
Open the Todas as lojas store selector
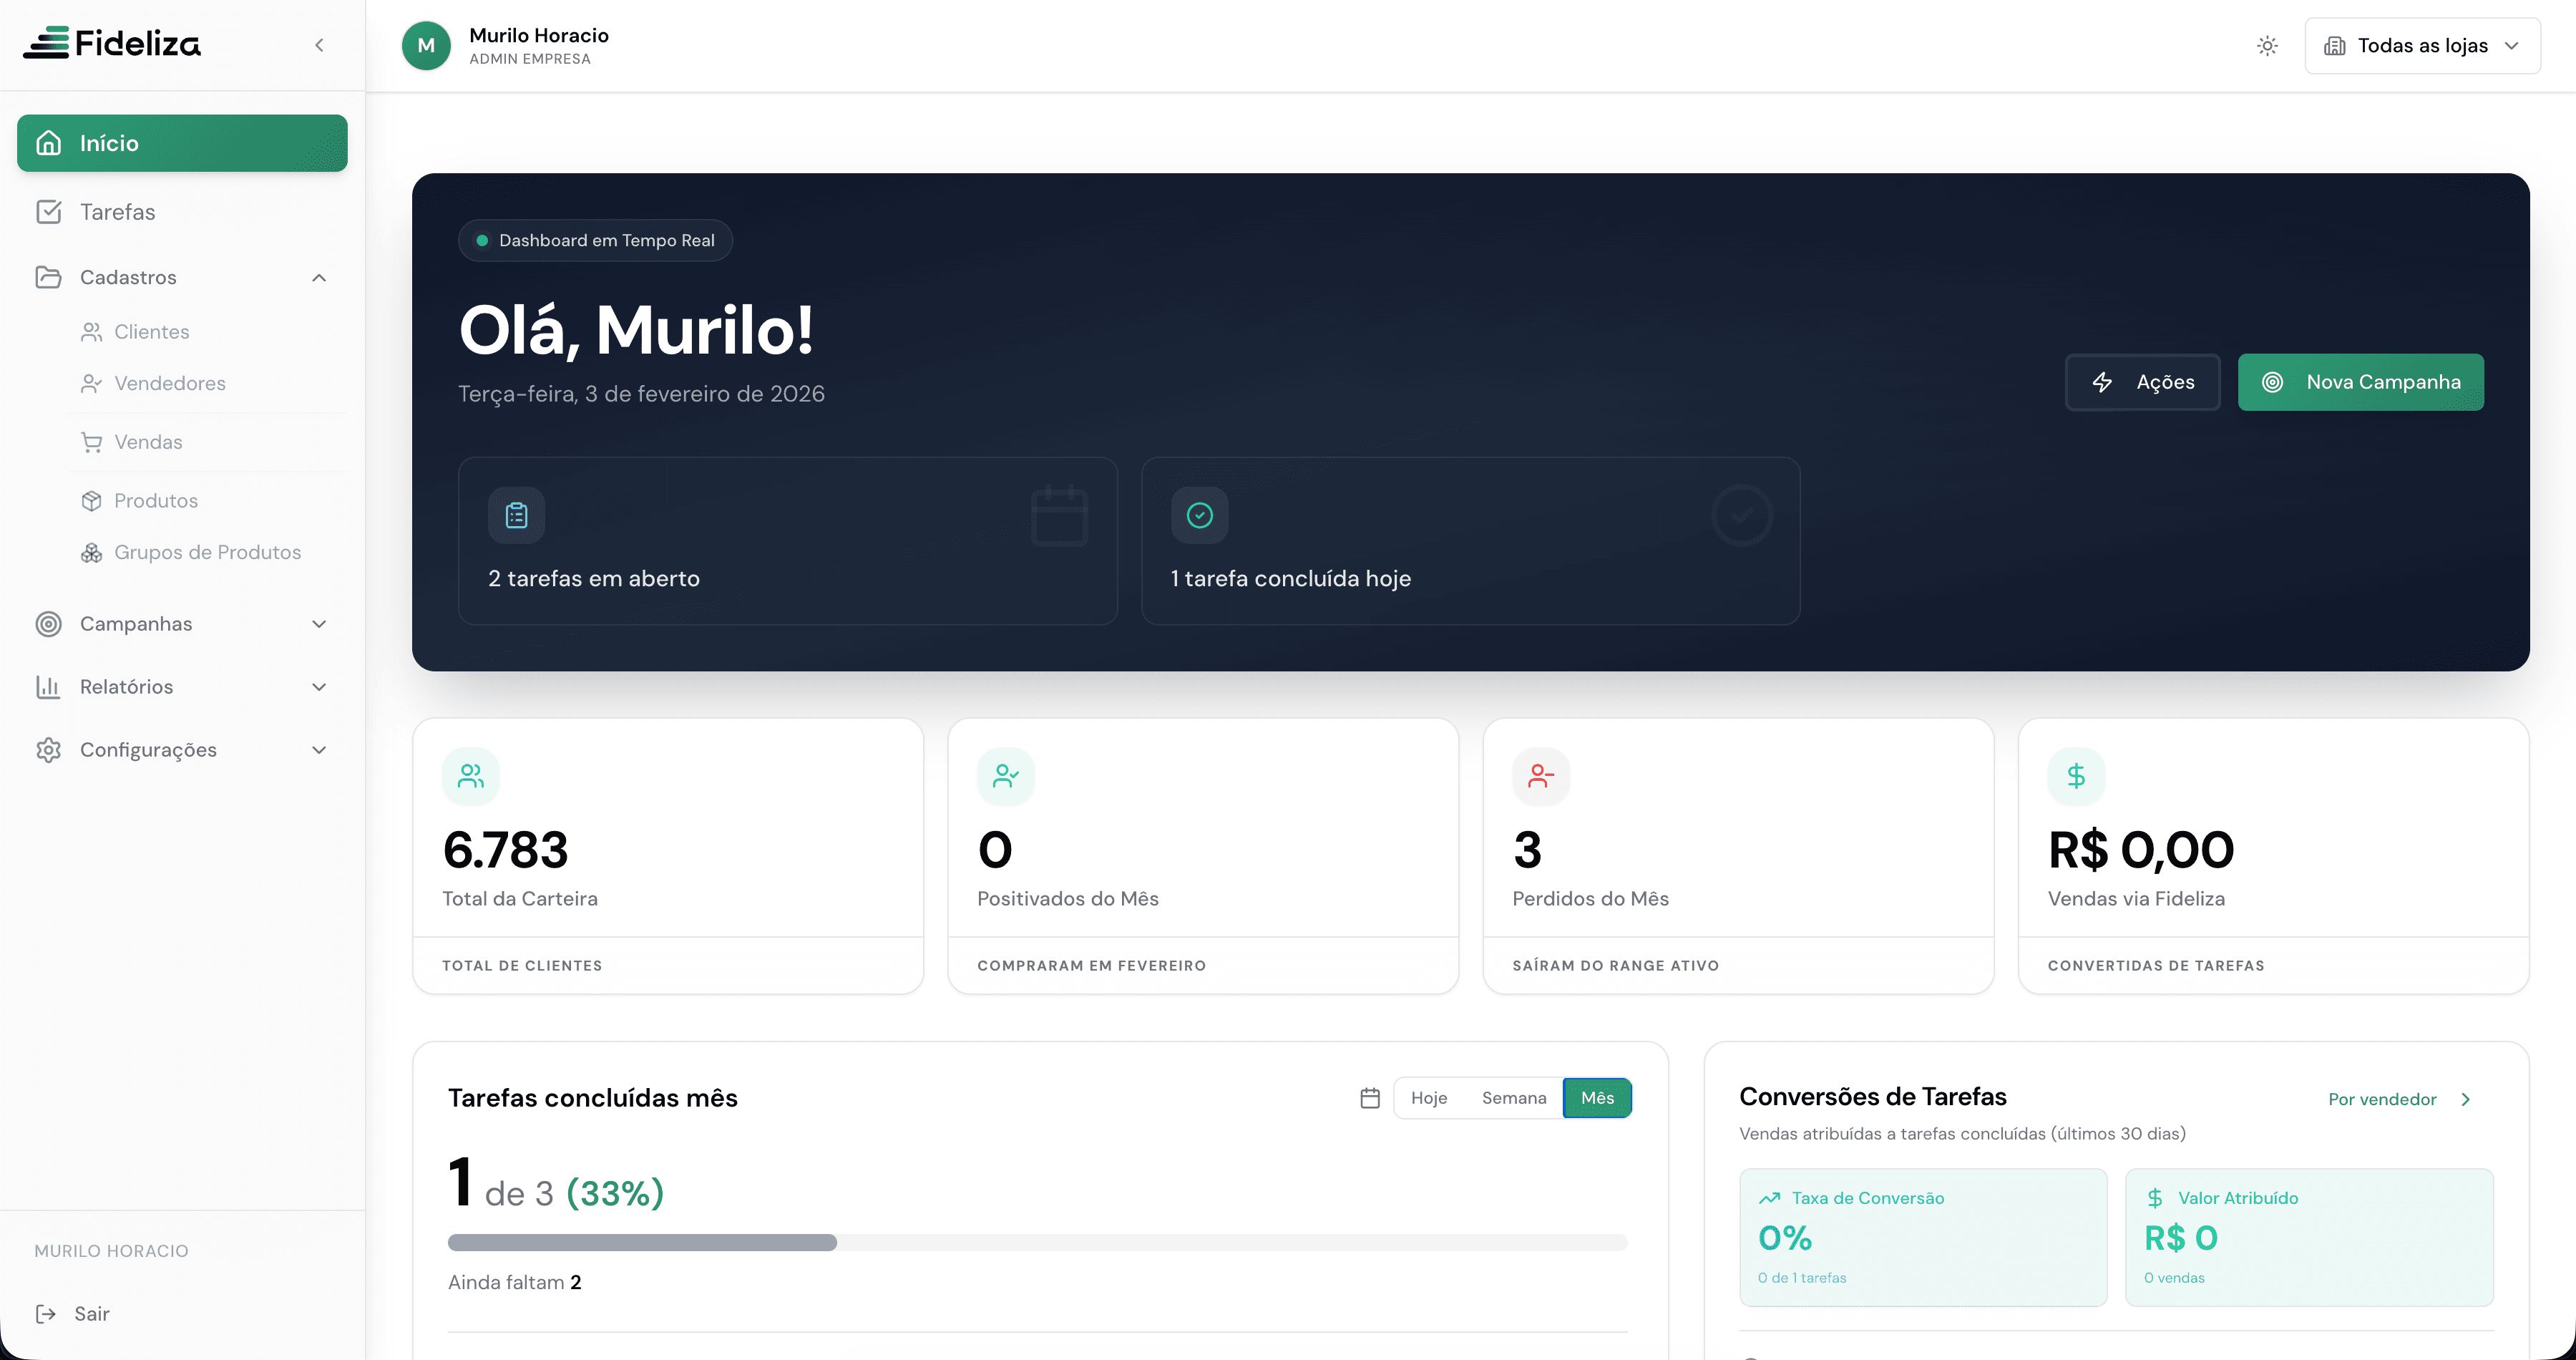click(2422, 45)
